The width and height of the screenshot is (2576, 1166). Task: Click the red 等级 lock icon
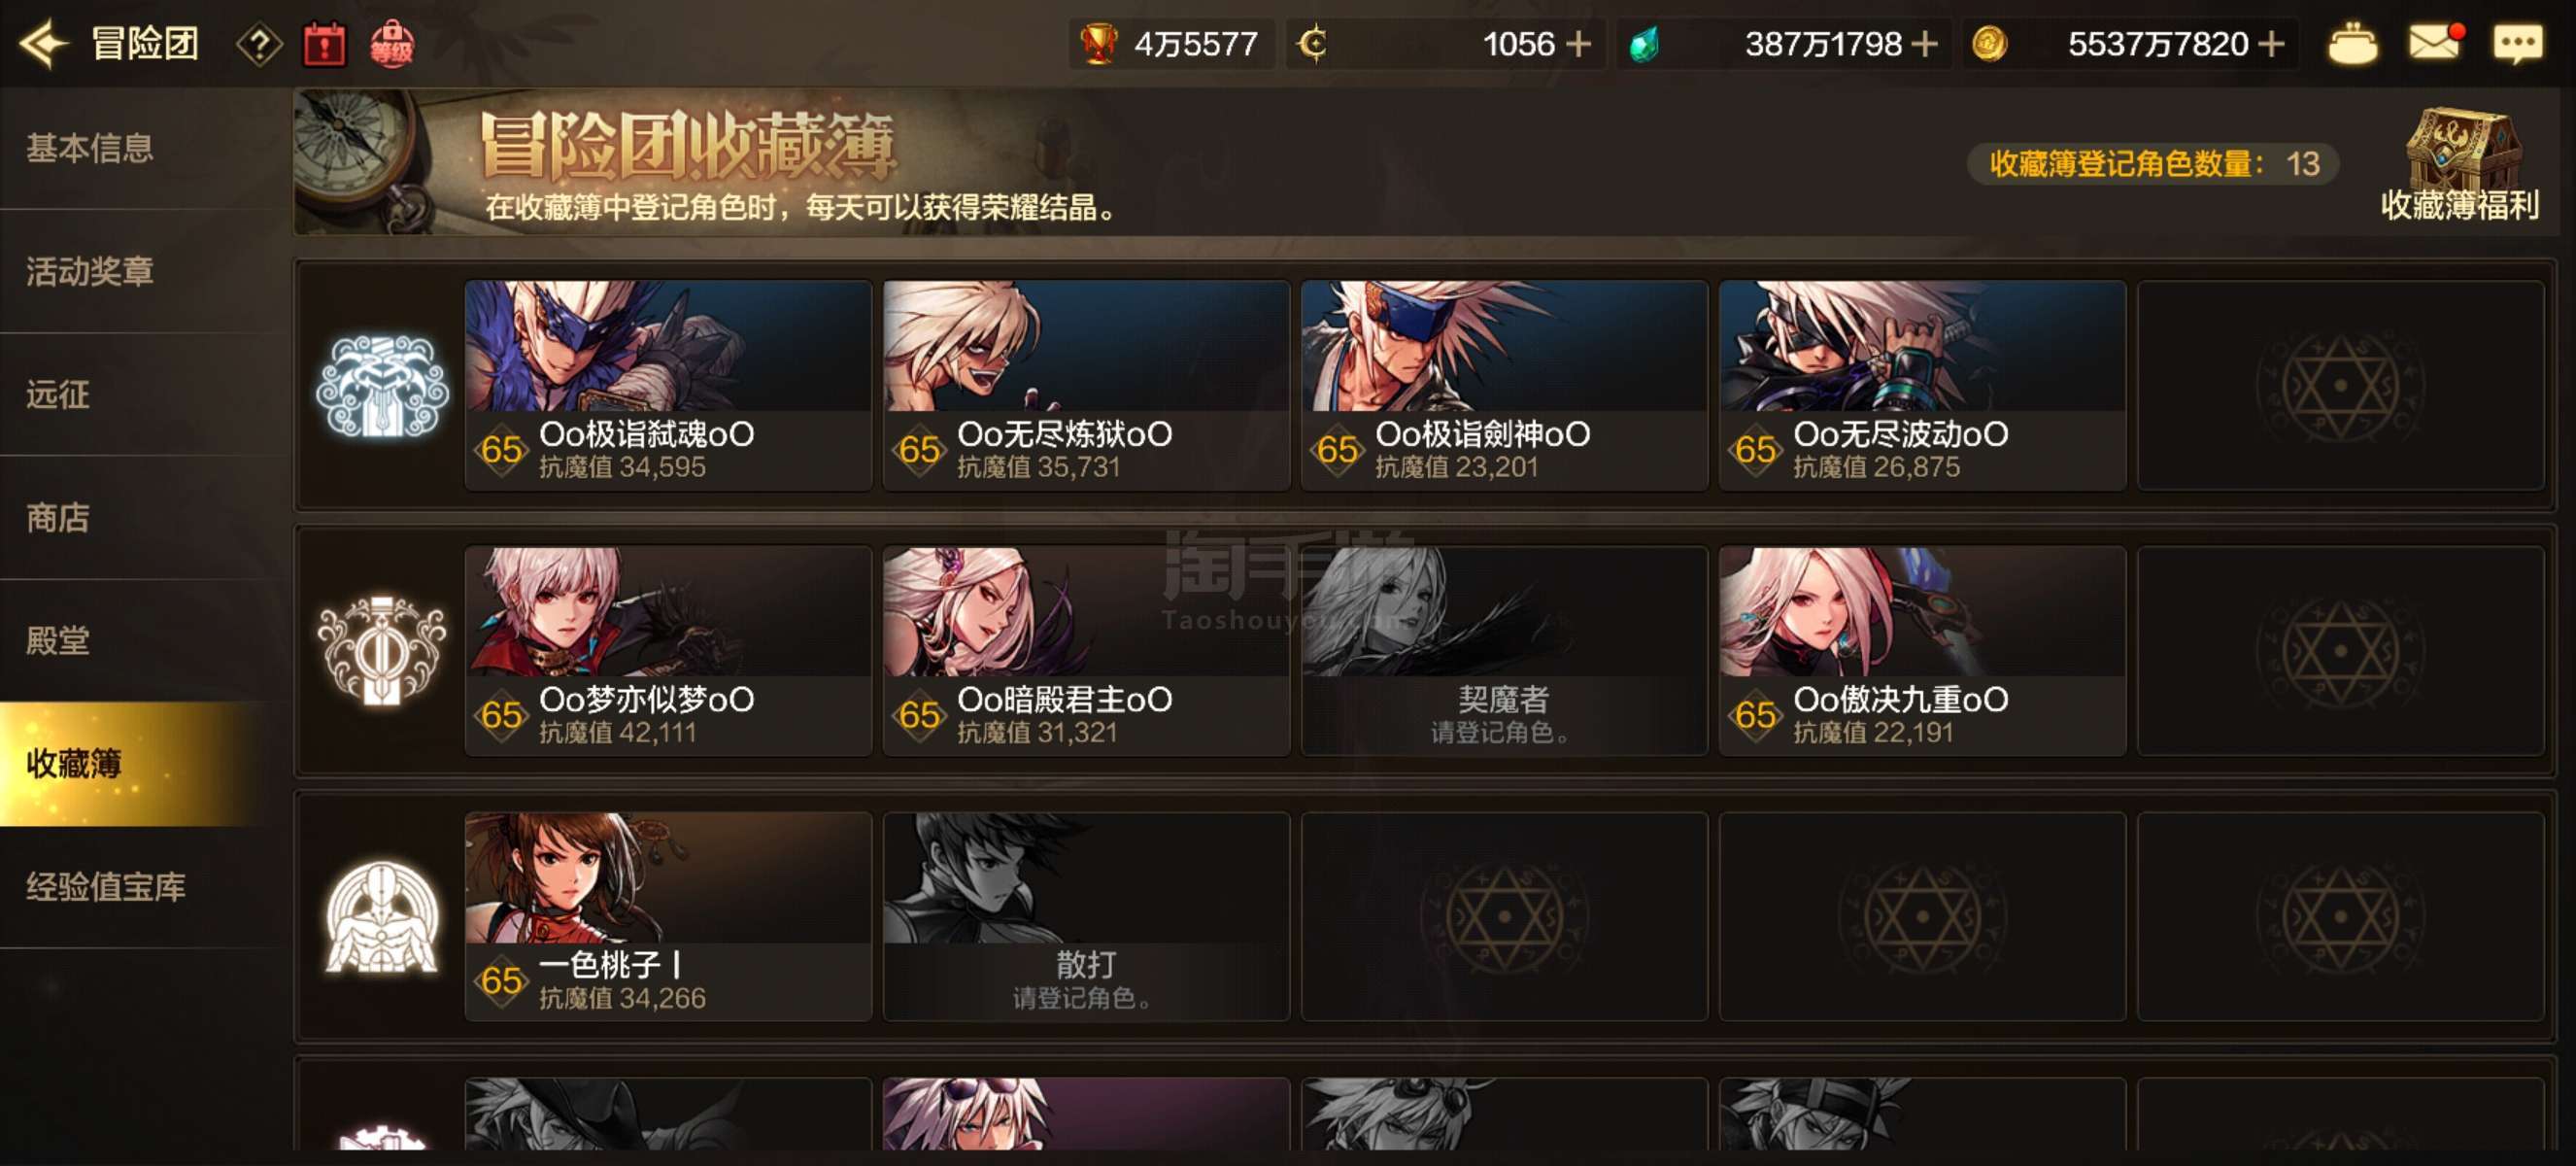click(391, 45)
